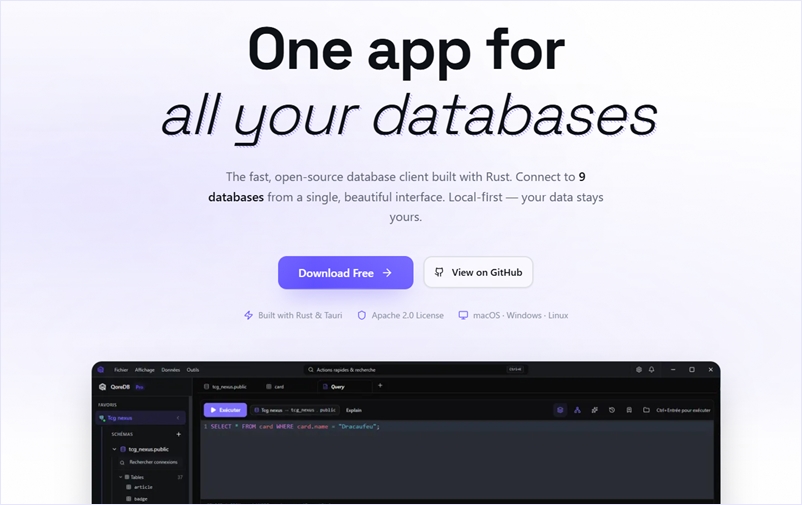This screenshot has height=505, width=802.
Task: Collapse the Tables tree node
Action: coord(121,477)
